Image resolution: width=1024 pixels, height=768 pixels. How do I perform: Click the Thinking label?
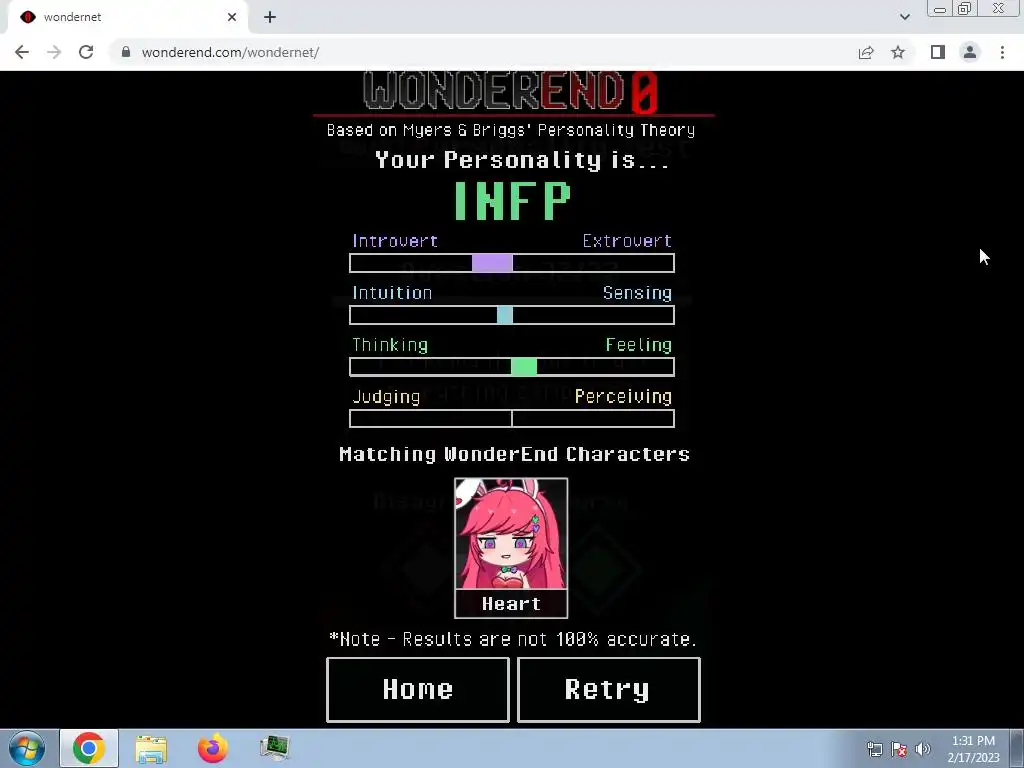tap(390, 345)
